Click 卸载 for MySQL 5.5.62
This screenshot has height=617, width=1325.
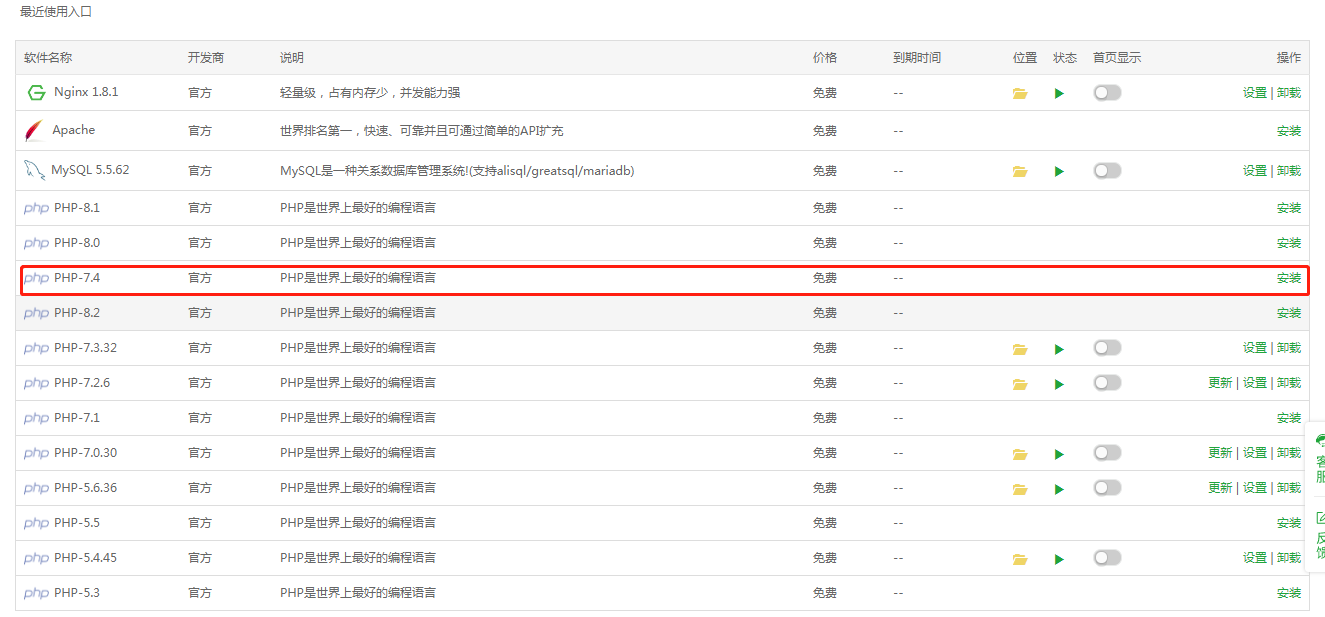1289,171
